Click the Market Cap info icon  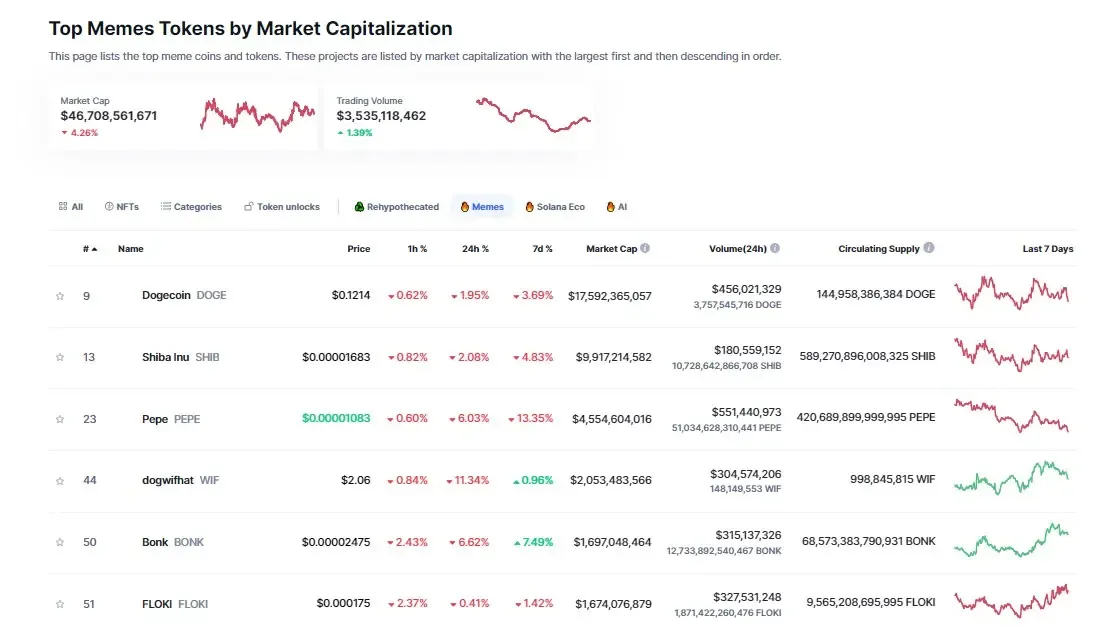(645, 248)
